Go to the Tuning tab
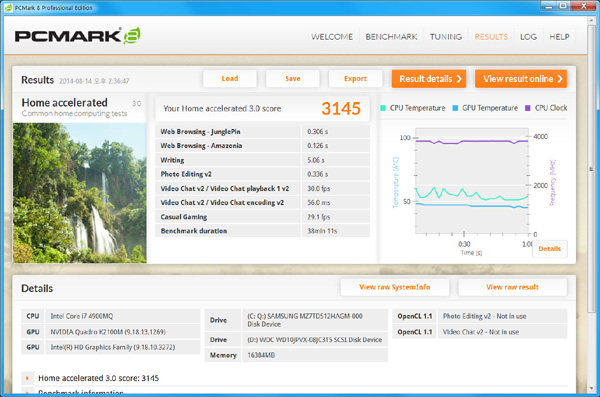This screenshot has height=397, width=600. point(446,37)
